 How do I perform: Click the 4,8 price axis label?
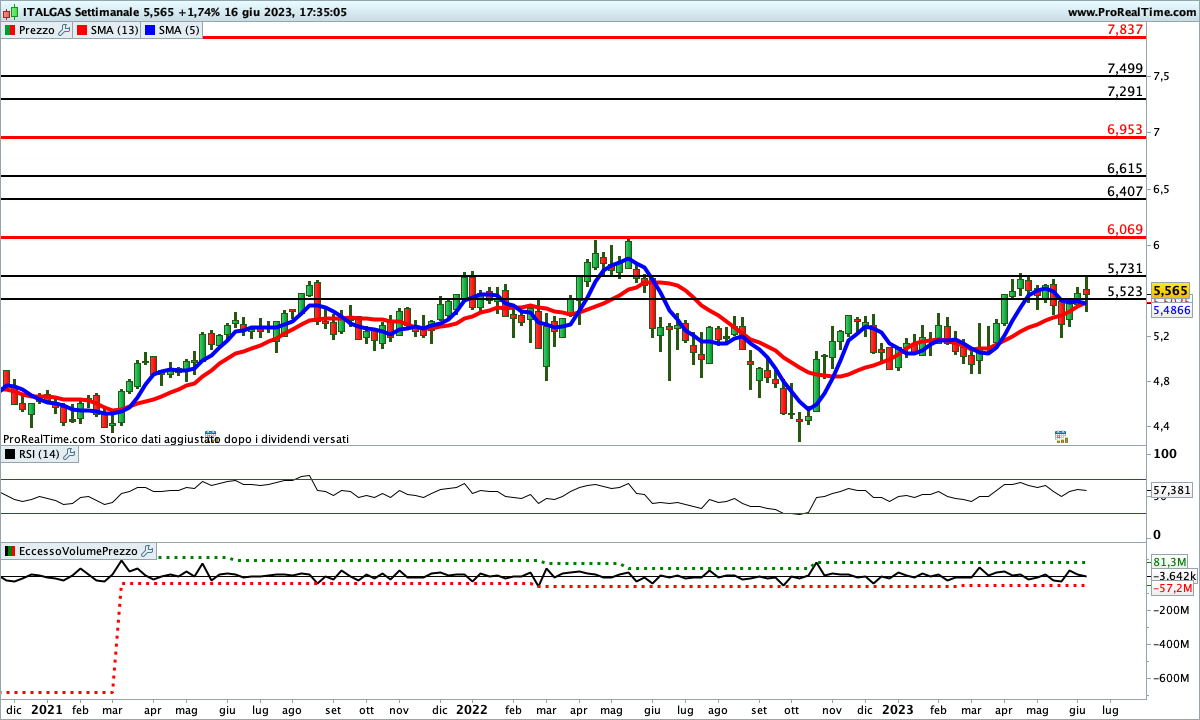tap(1161, 382)
